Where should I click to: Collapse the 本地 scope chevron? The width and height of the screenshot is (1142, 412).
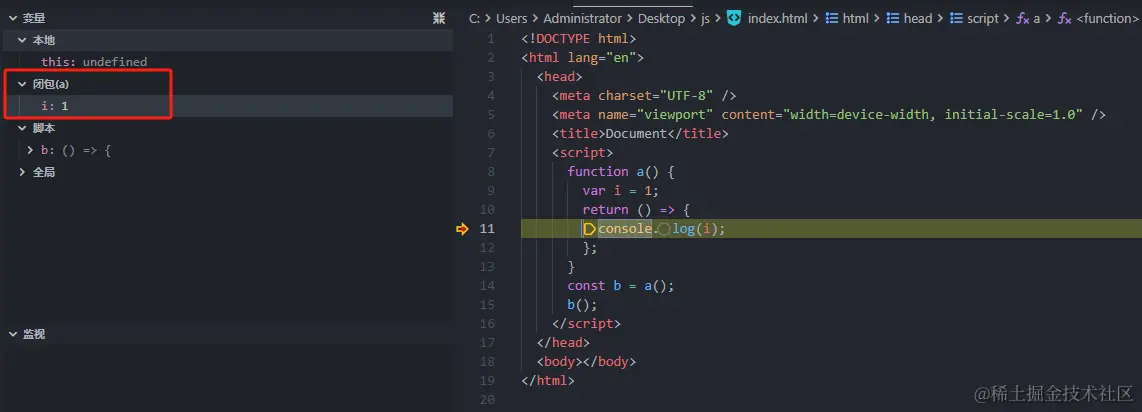point(22,40)
